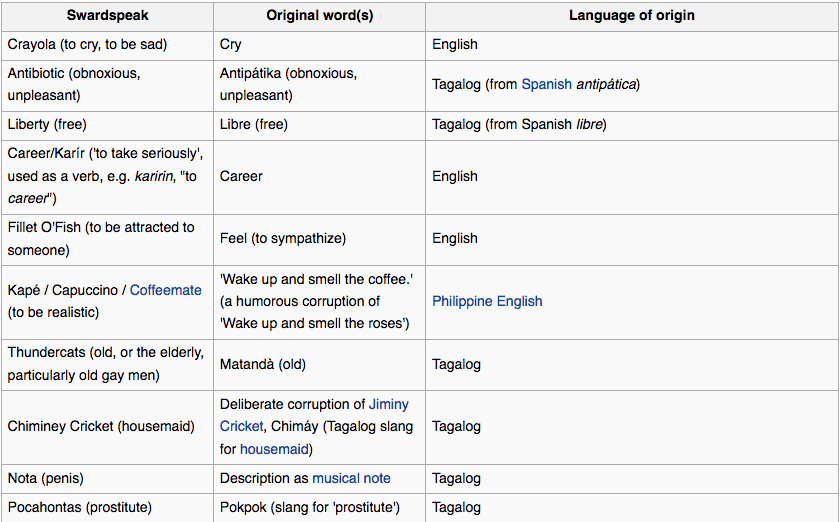Select the Pokpok original word cell

pos(309,507)
